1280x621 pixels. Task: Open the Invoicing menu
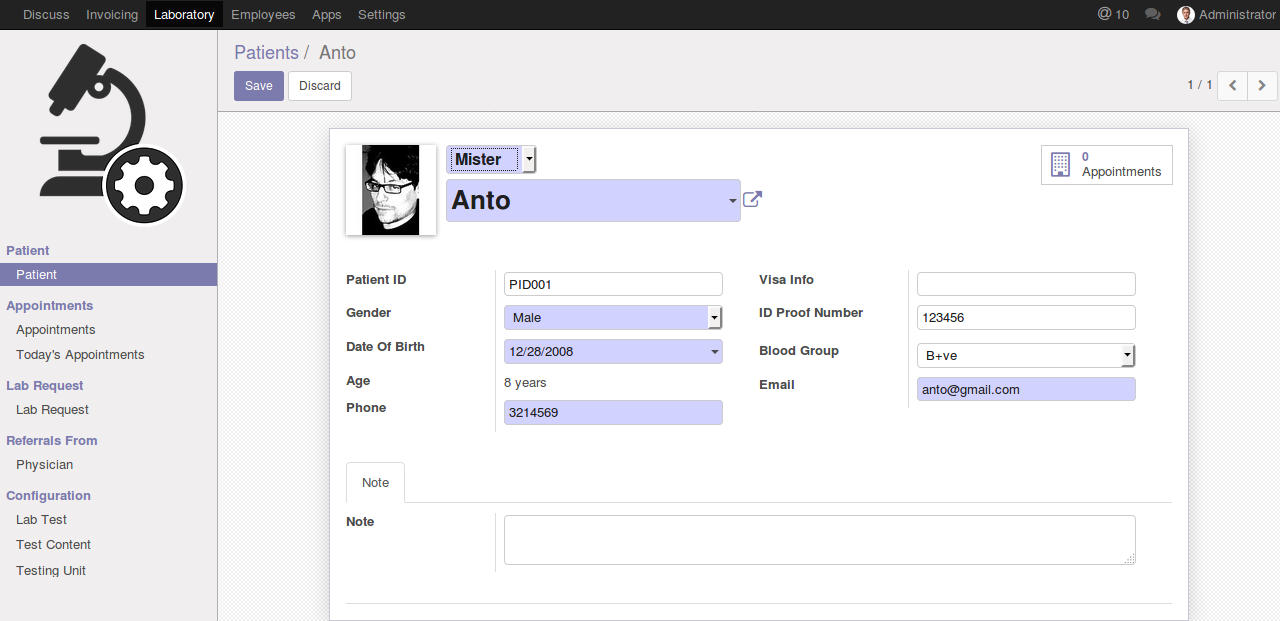112,14
